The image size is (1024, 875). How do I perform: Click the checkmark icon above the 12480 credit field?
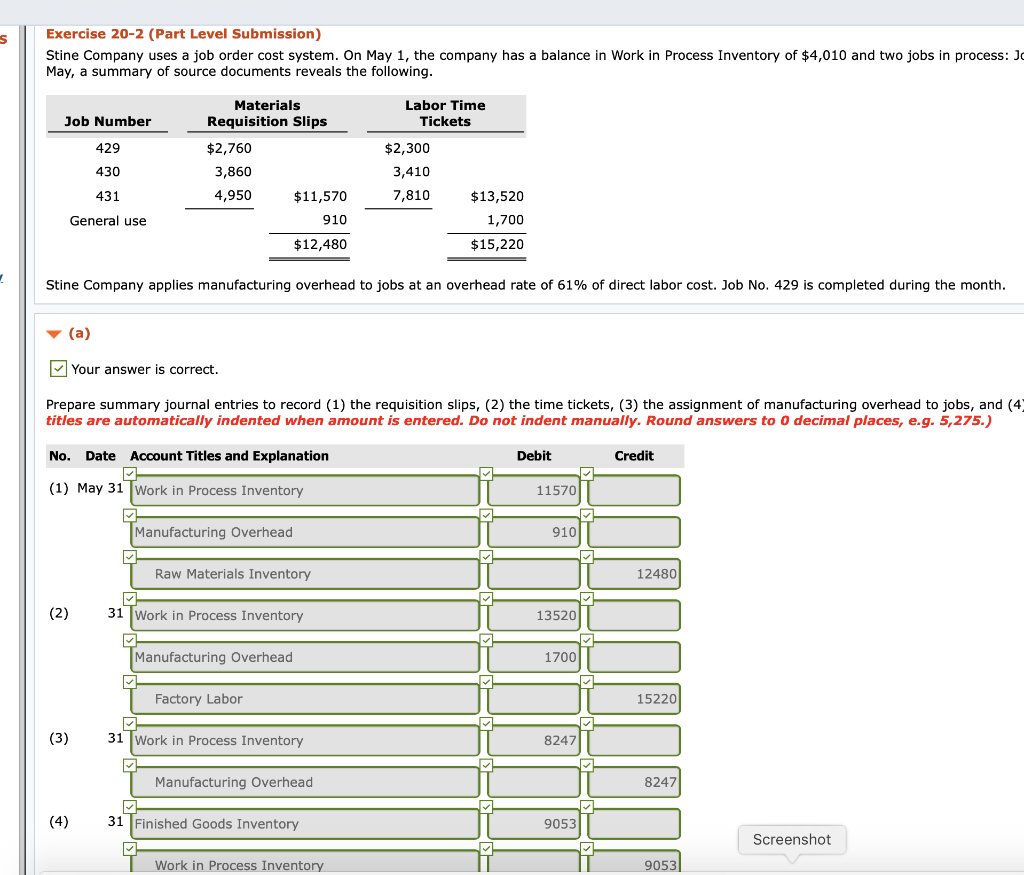[587, 557]
